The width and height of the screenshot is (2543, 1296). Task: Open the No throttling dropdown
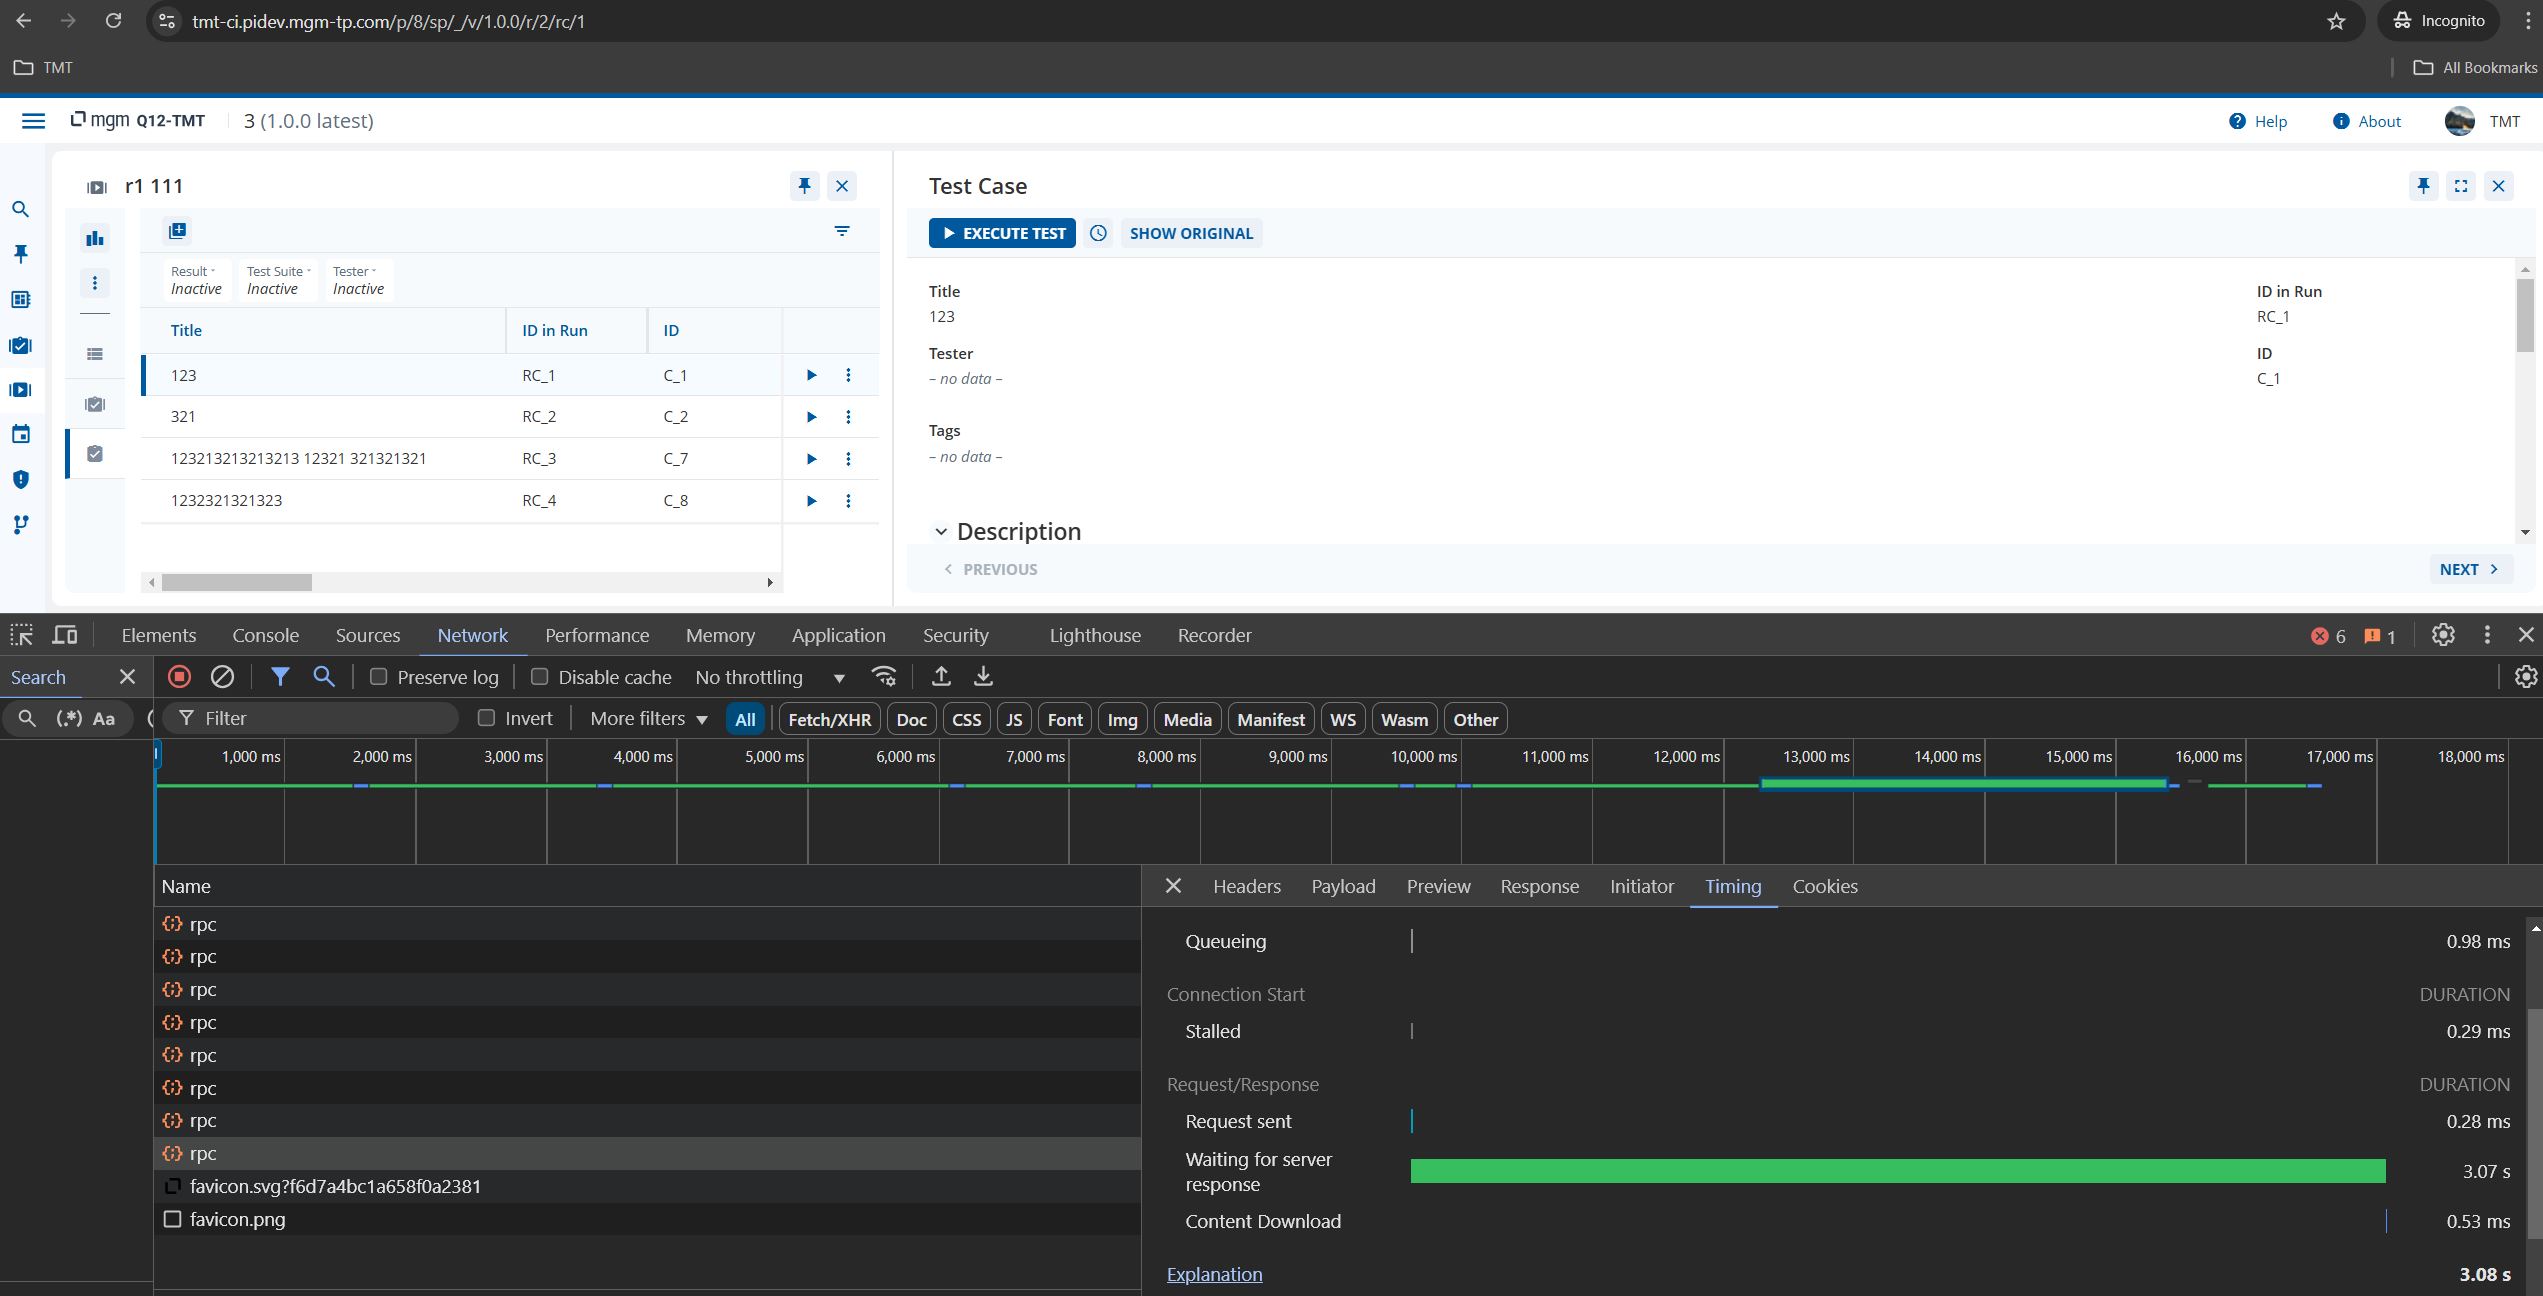point(770,678)
